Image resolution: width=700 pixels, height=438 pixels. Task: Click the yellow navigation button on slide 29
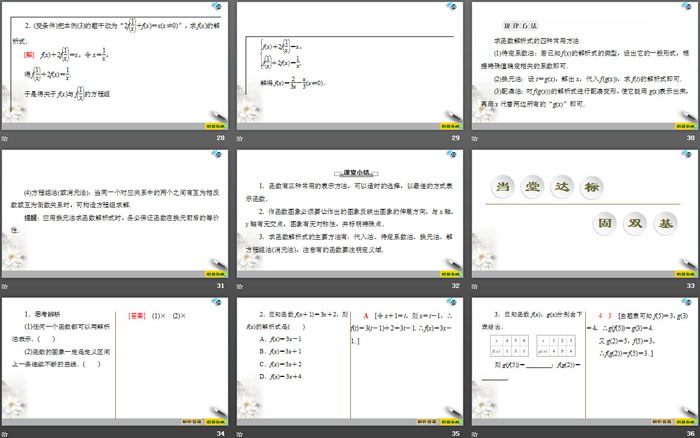pos(451,126)
